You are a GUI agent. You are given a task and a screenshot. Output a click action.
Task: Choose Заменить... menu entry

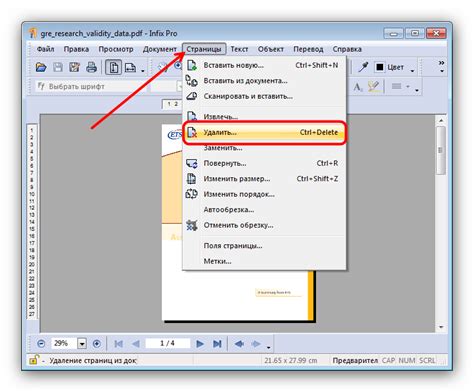pos(264,148)
